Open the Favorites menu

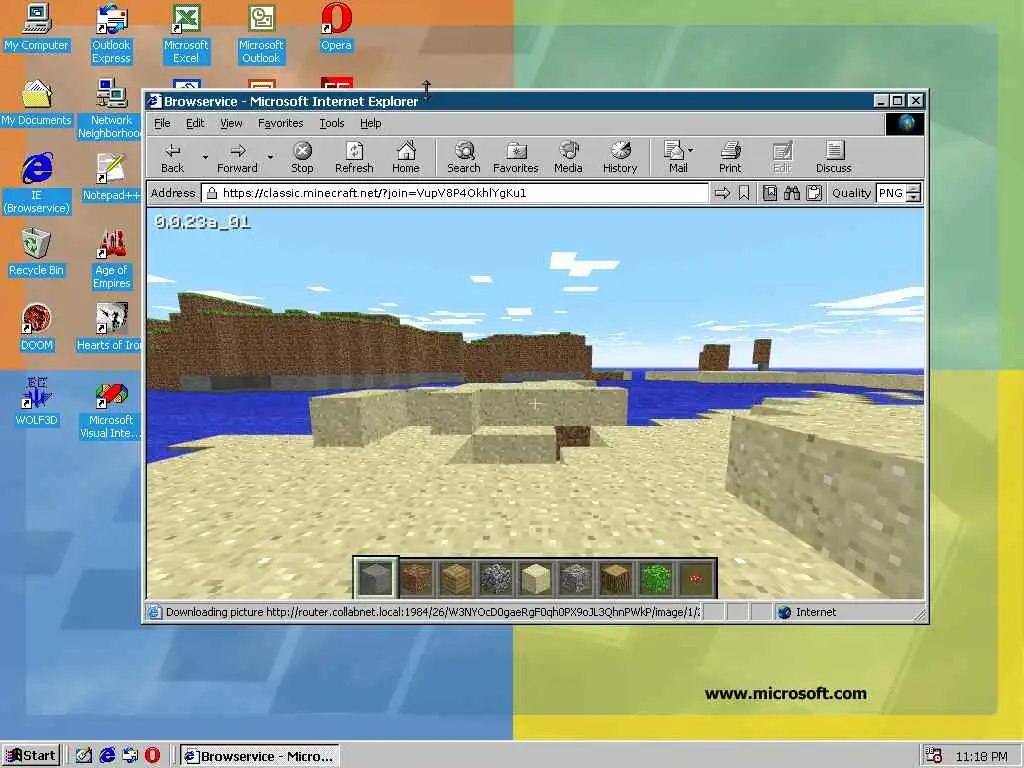tap(280, 123)
